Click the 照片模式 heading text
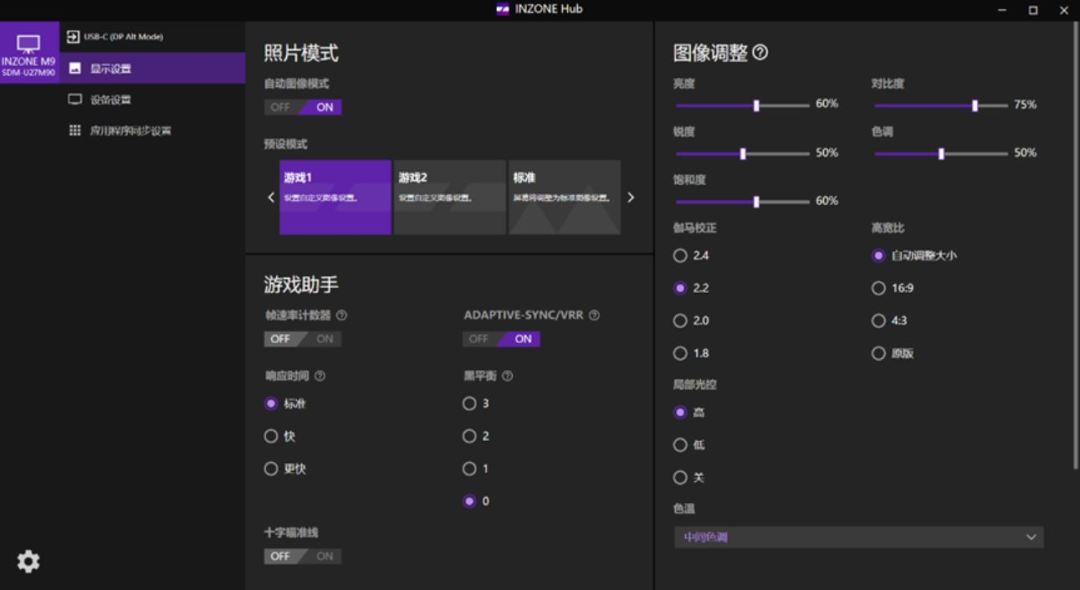The height and width of the screenshot is (590, 1080). coord(301,53)
